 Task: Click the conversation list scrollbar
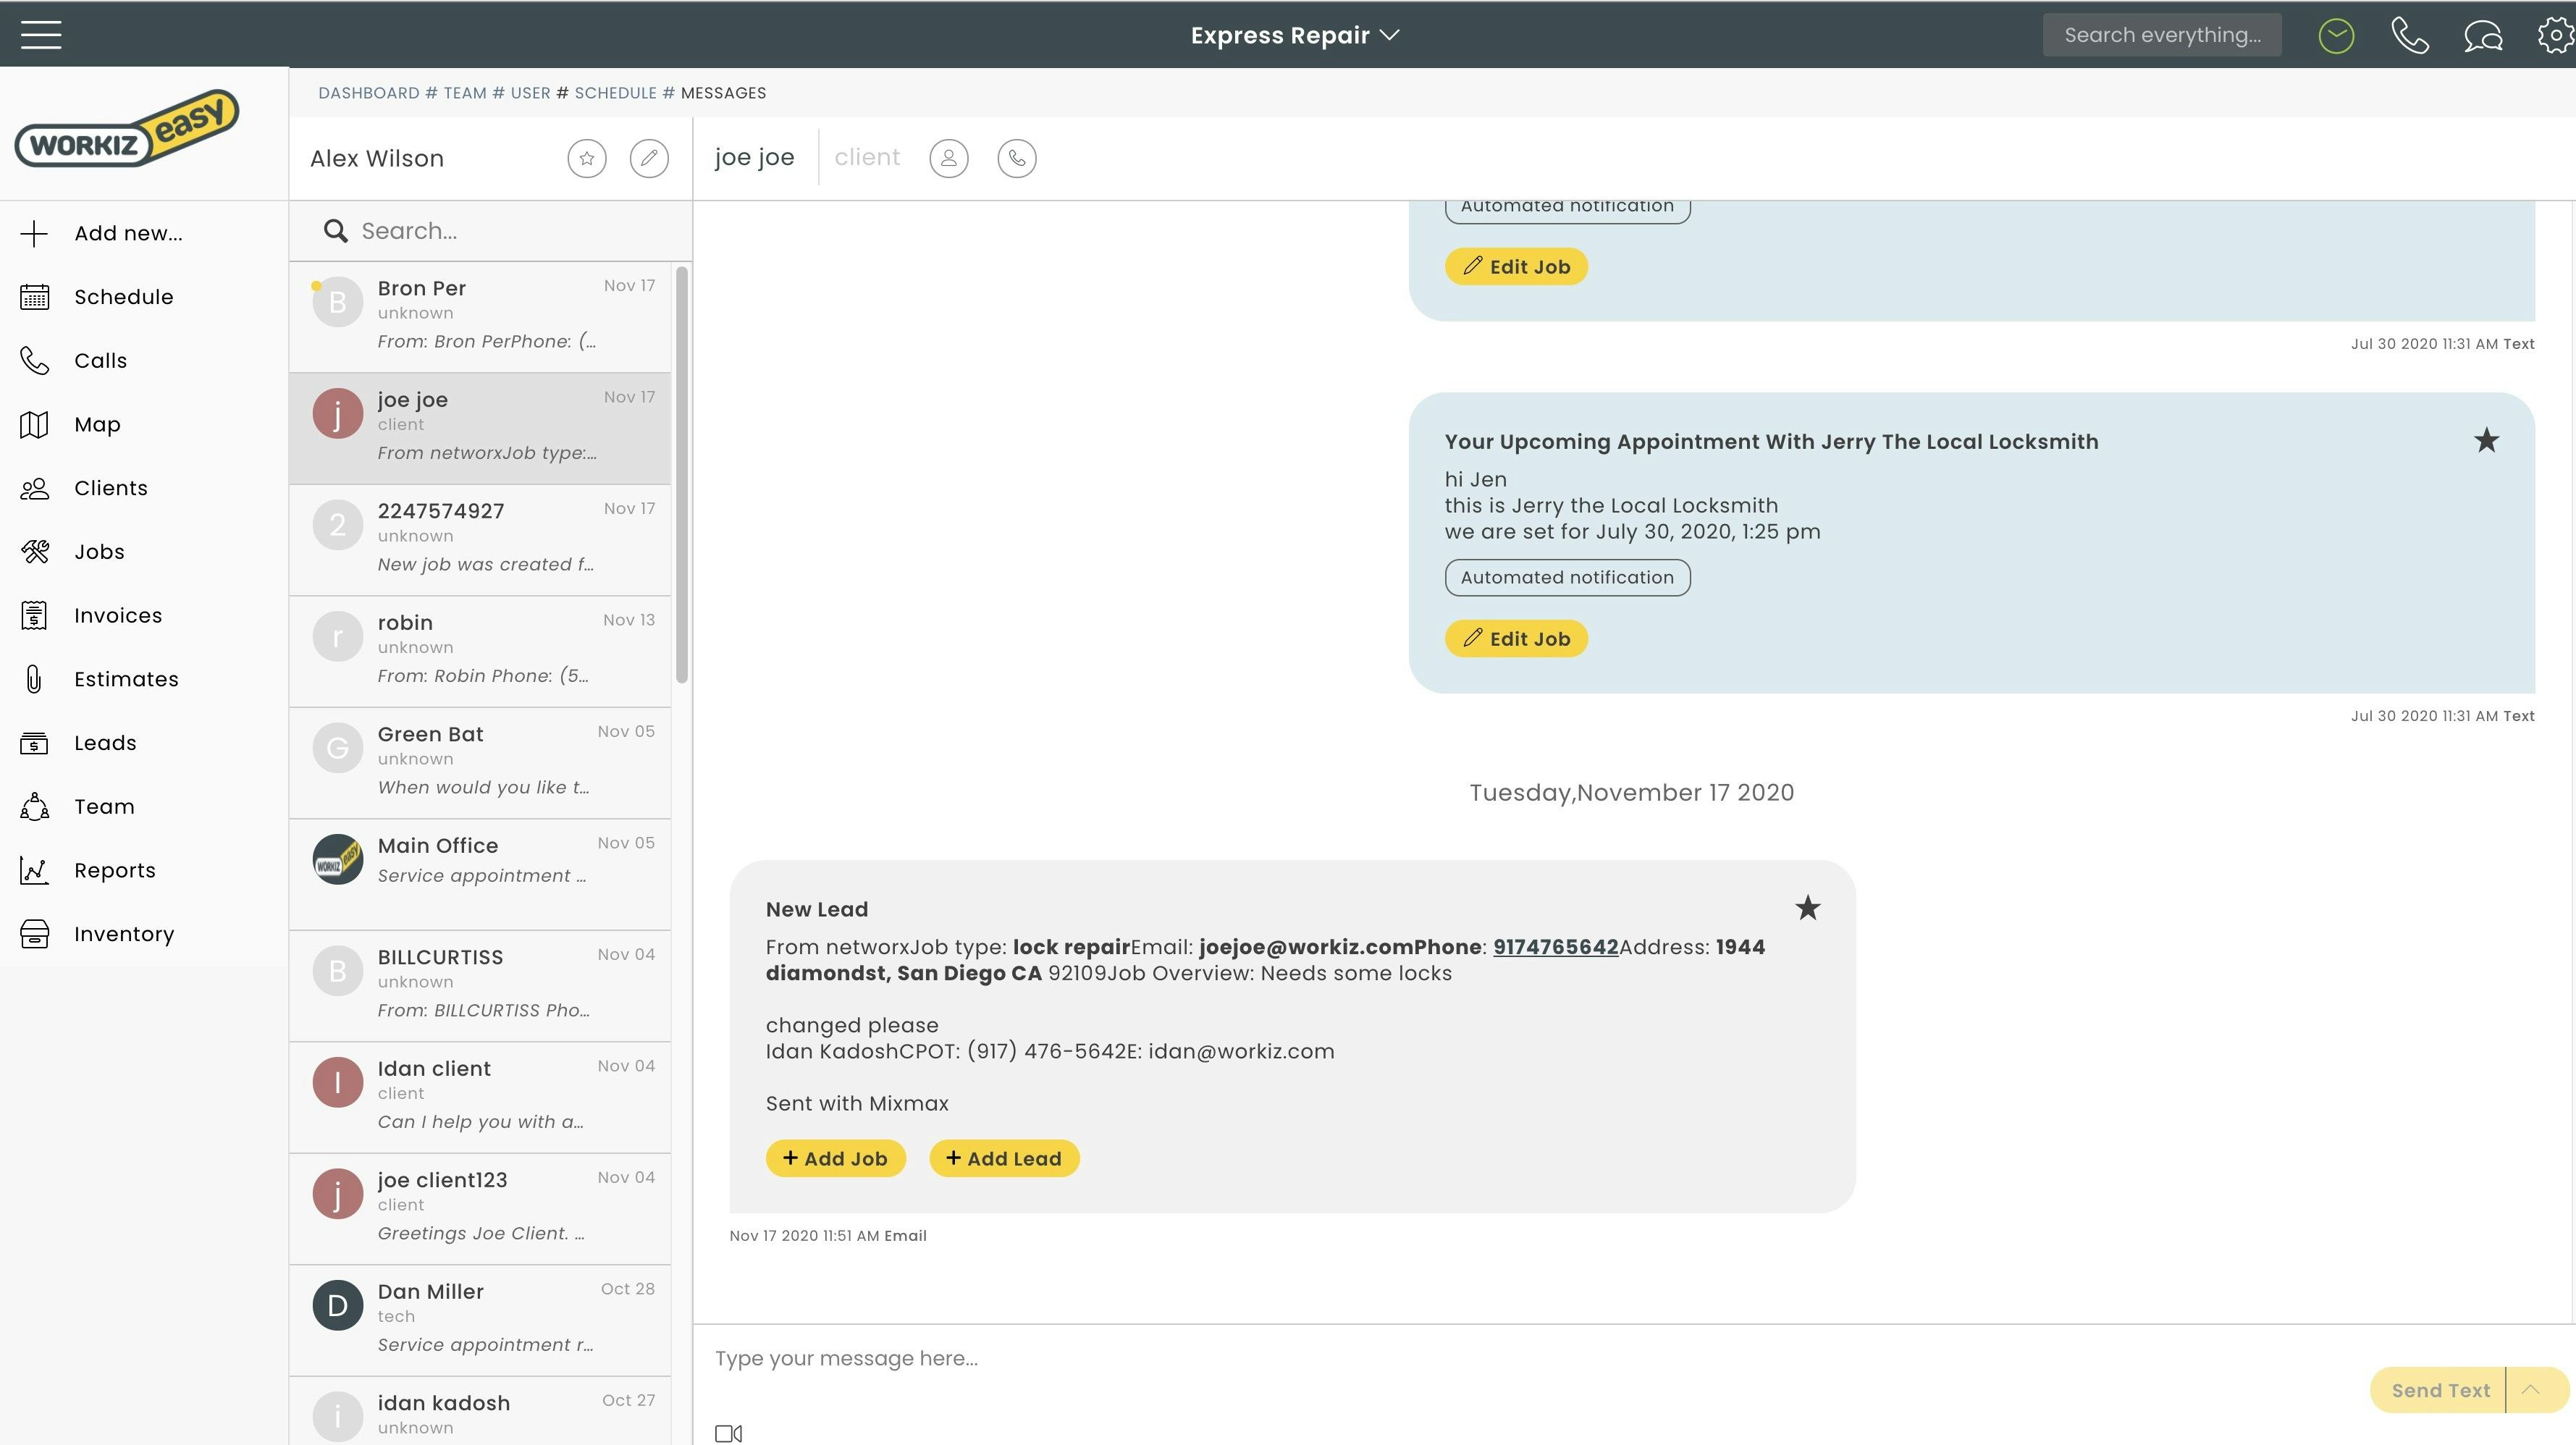click(x=682, y=475)
